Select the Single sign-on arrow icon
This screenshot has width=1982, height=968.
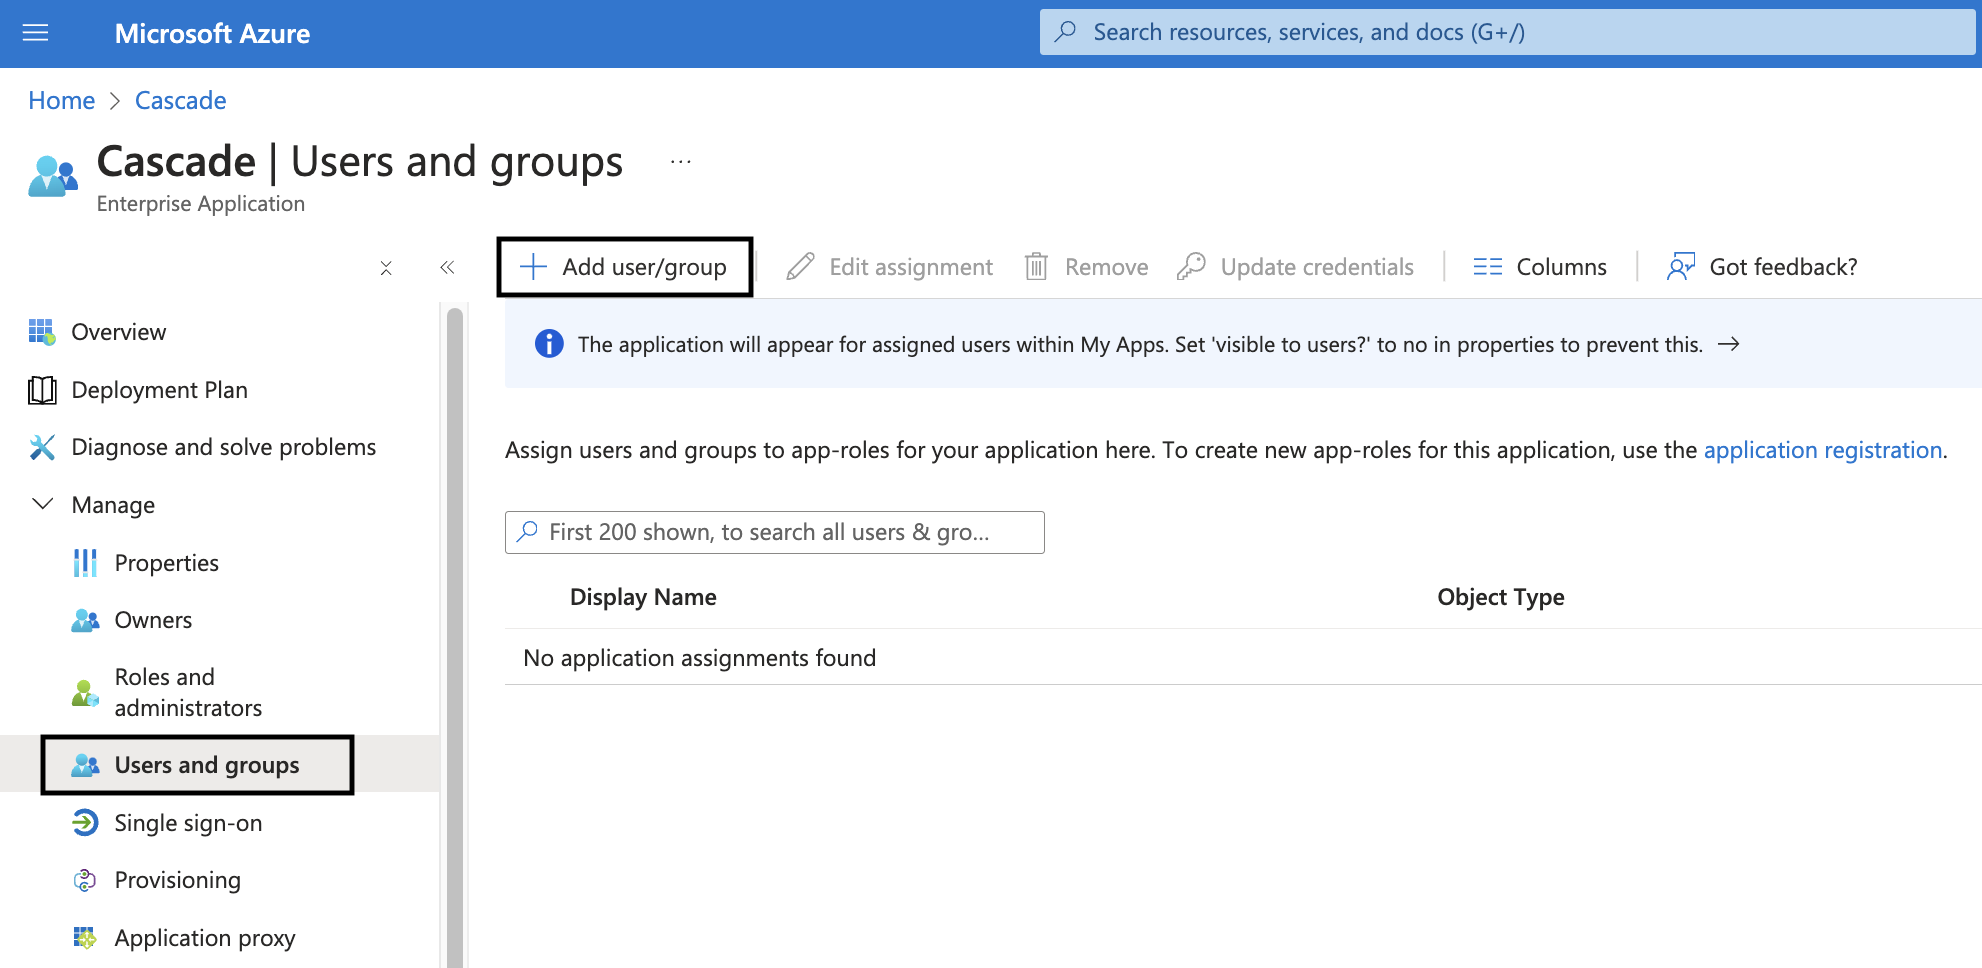(85, 822)
